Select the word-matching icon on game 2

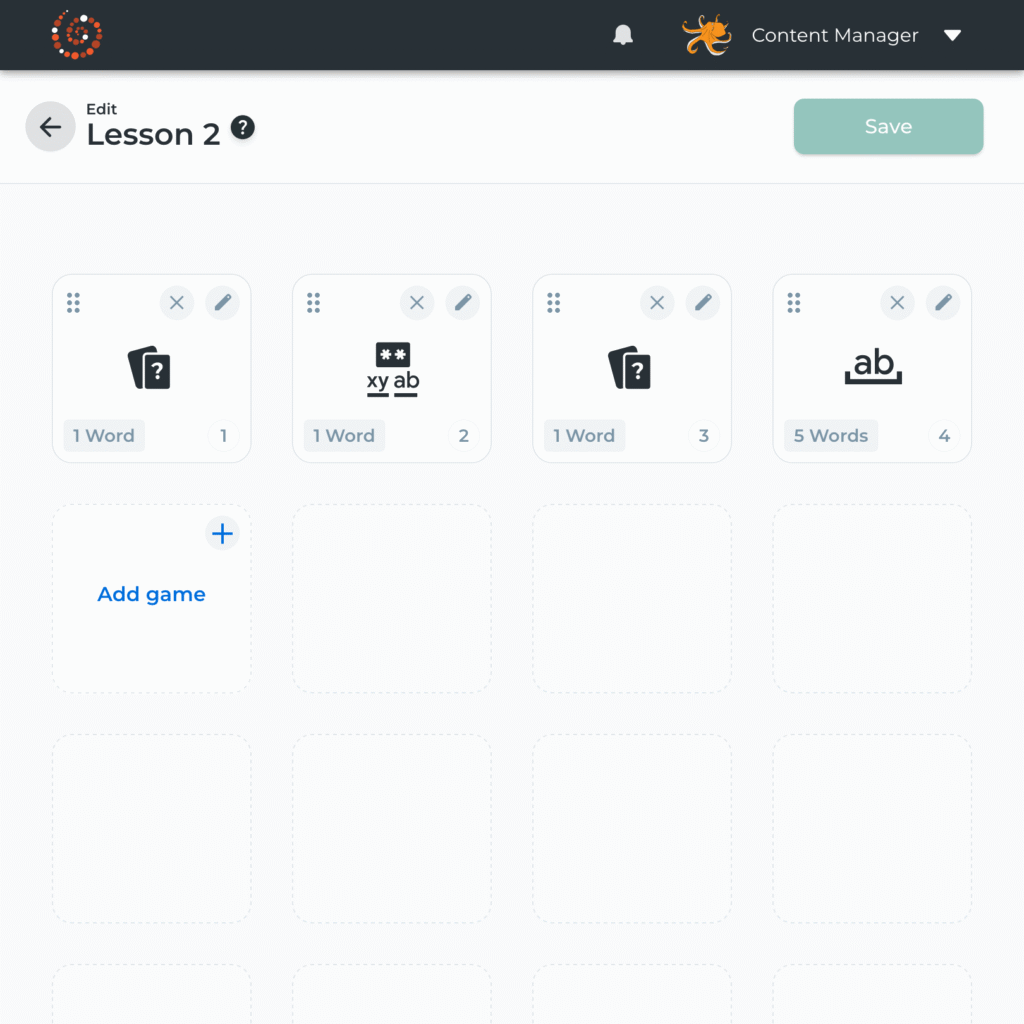(391, 368)
